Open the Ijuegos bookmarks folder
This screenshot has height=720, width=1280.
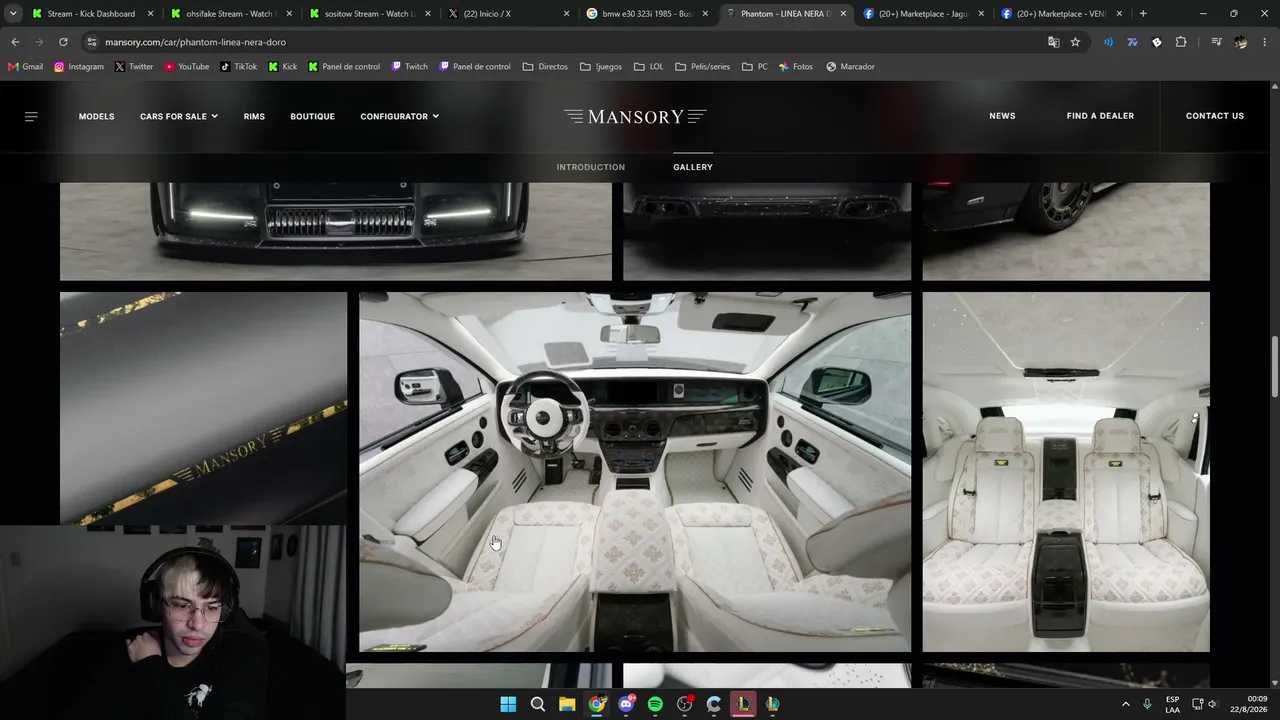point(601,67)
